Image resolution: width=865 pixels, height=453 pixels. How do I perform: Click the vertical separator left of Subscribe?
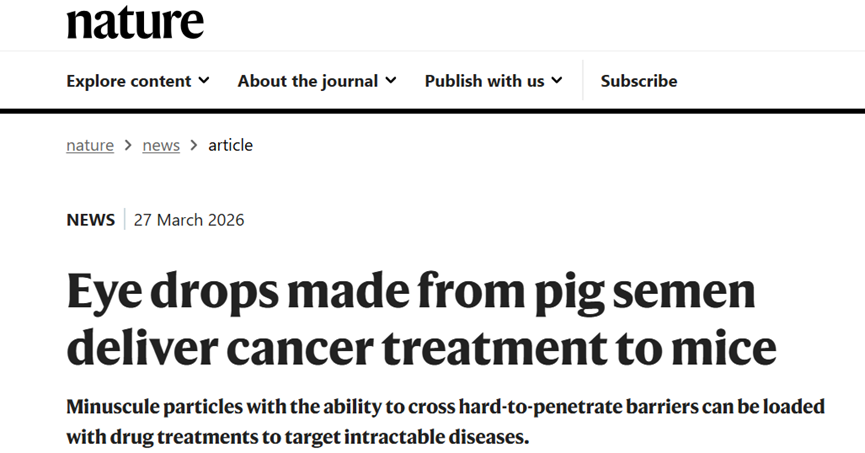pos(582,81)
